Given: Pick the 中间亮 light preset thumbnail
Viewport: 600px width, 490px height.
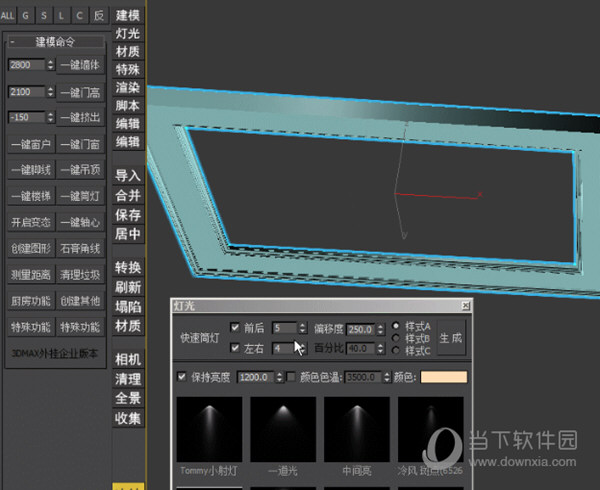Looking at the screenshot, I should click(357, 429).
